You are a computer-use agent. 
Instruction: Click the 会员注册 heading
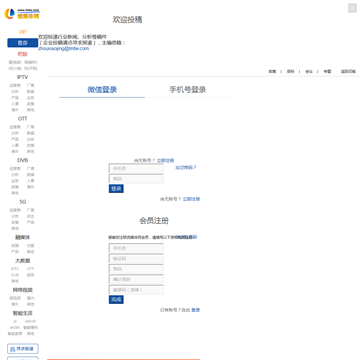[x=154, y=221]
